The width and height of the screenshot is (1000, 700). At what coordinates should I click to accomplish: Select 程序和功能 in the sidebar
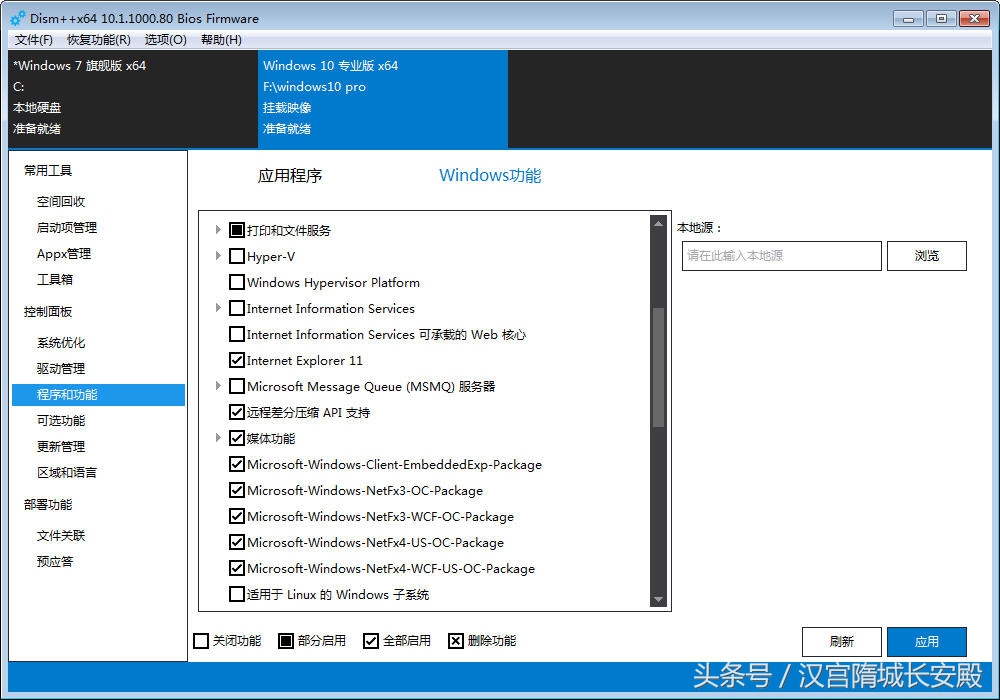(98, 395)
